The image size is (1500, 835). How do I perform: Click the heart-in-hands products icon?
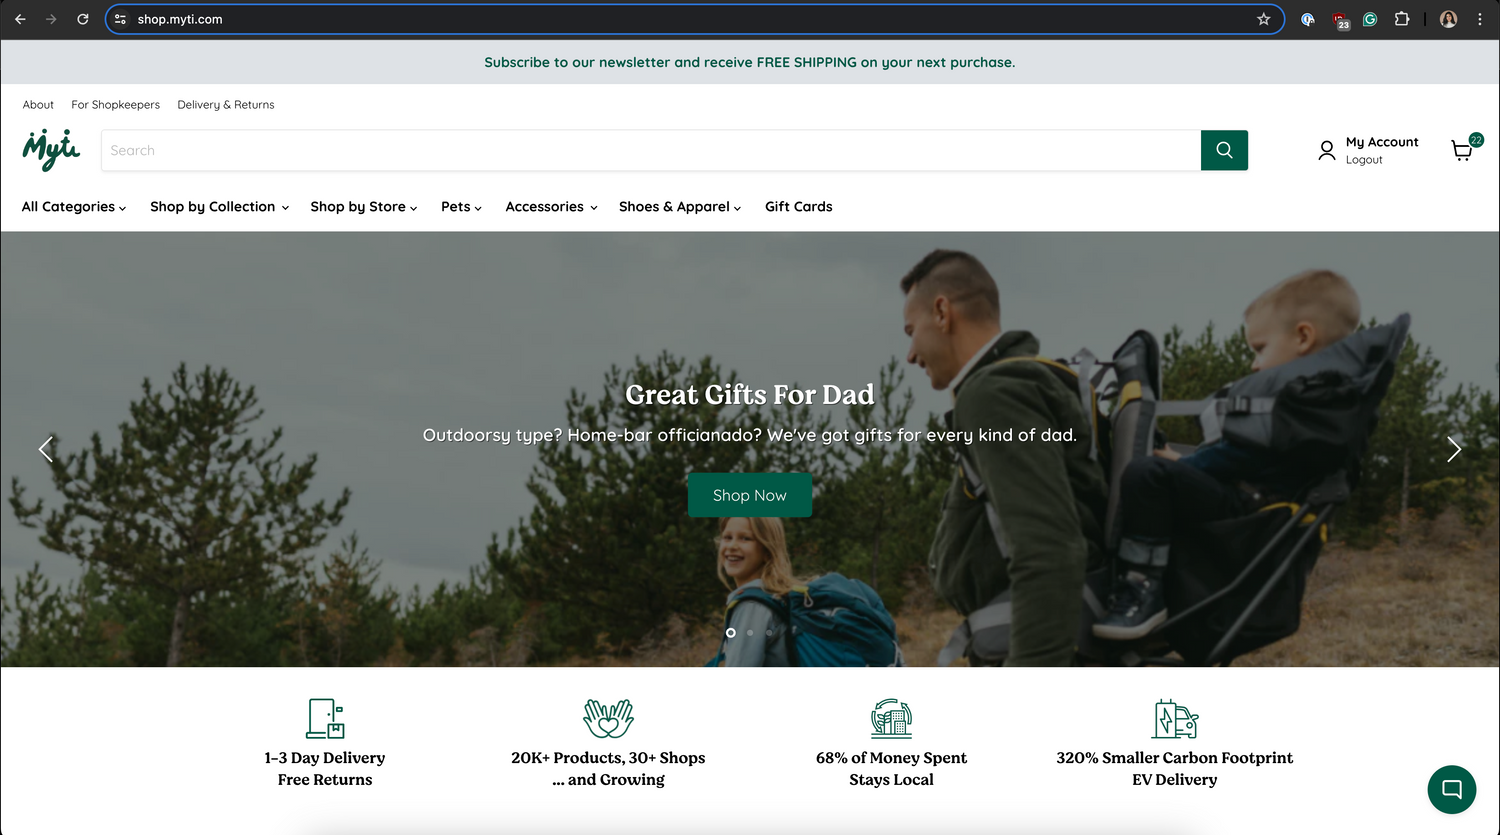coord(607,717)
